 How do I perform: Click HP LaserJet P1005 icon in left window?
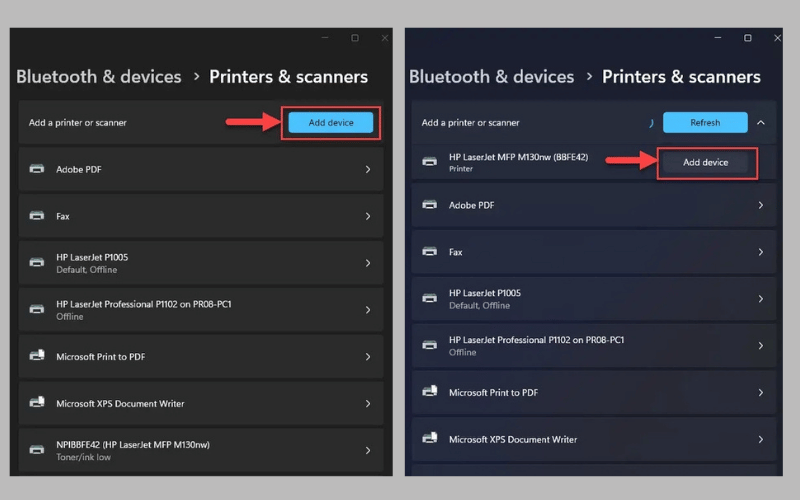tap(37, 262)
